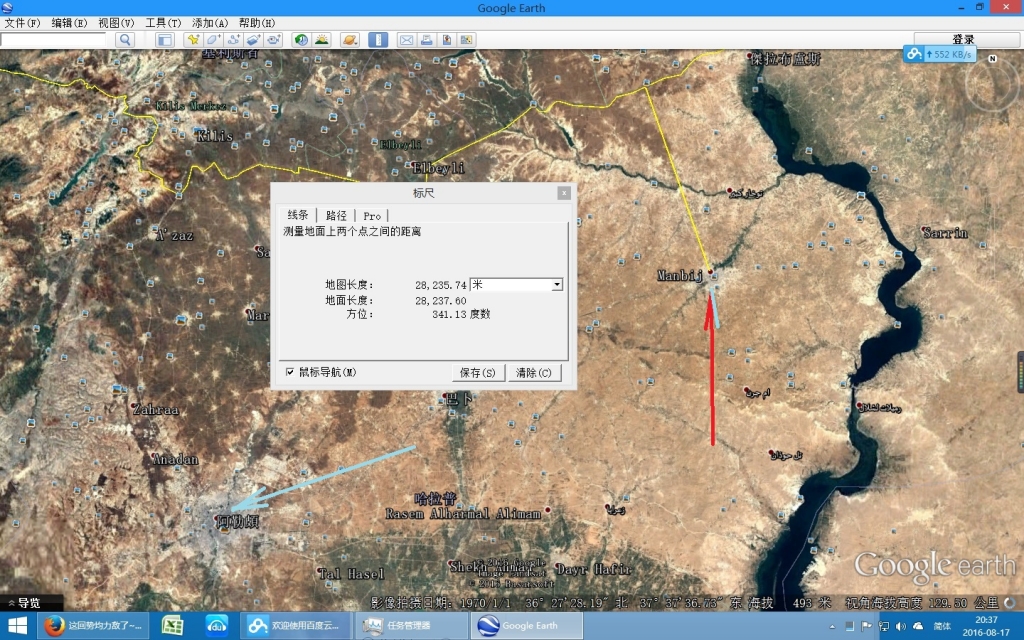This screenshot has width=1024, height=640.
Task: Switch to the 路径 tab in ruler dialog
Action: pyautogui.click(x=336, y=216)
